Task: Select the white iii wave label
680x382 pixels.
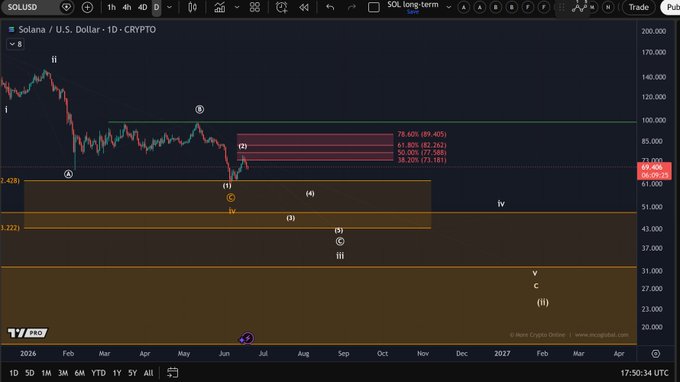Action: pos(340,256)
